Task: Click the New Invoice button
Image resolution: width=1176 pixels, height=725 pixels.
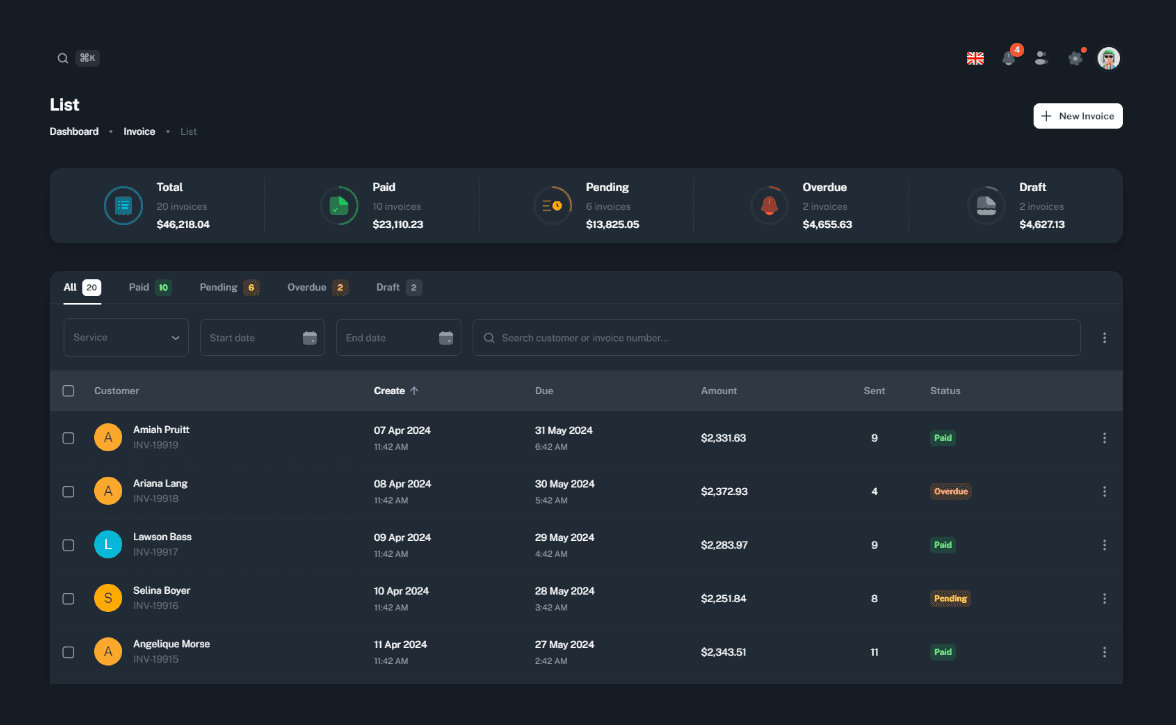Action: point(1078,116)
